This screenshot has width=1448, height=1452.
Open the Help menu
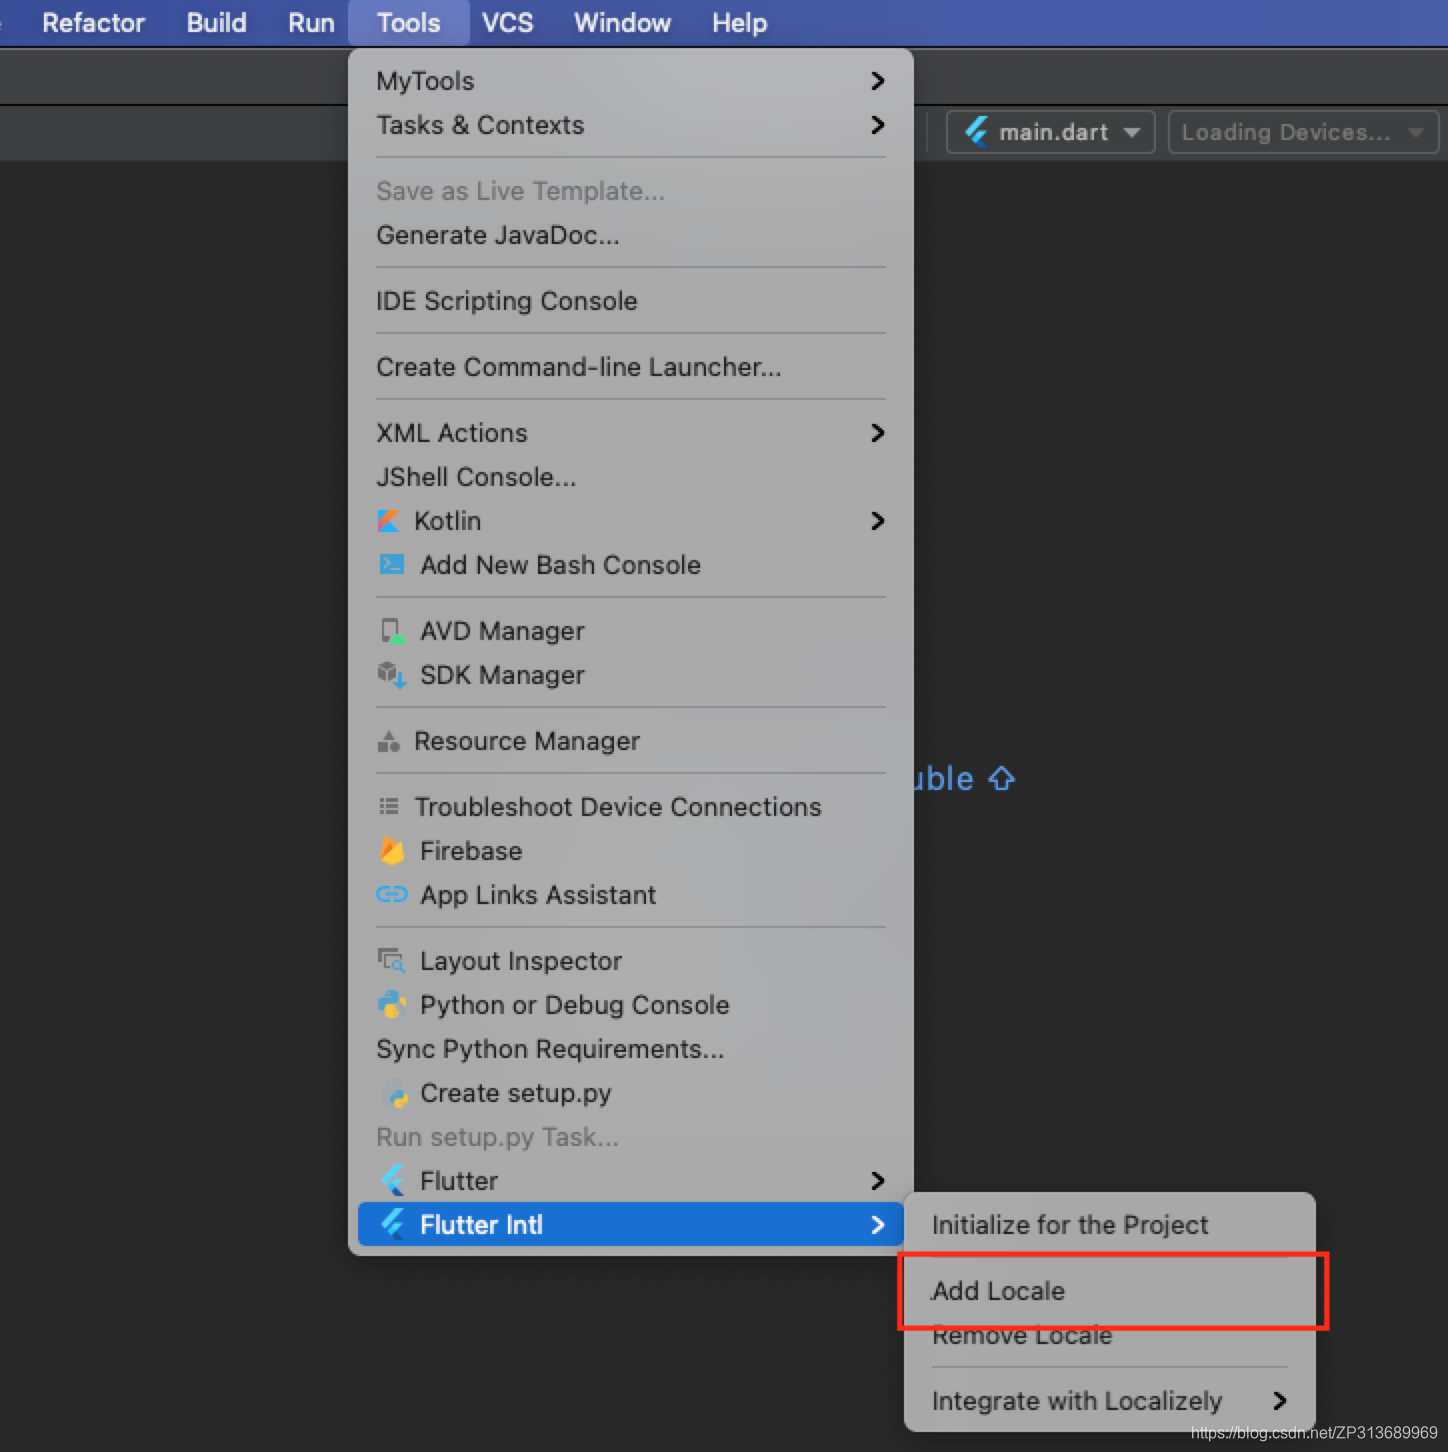tap(739, 23)
